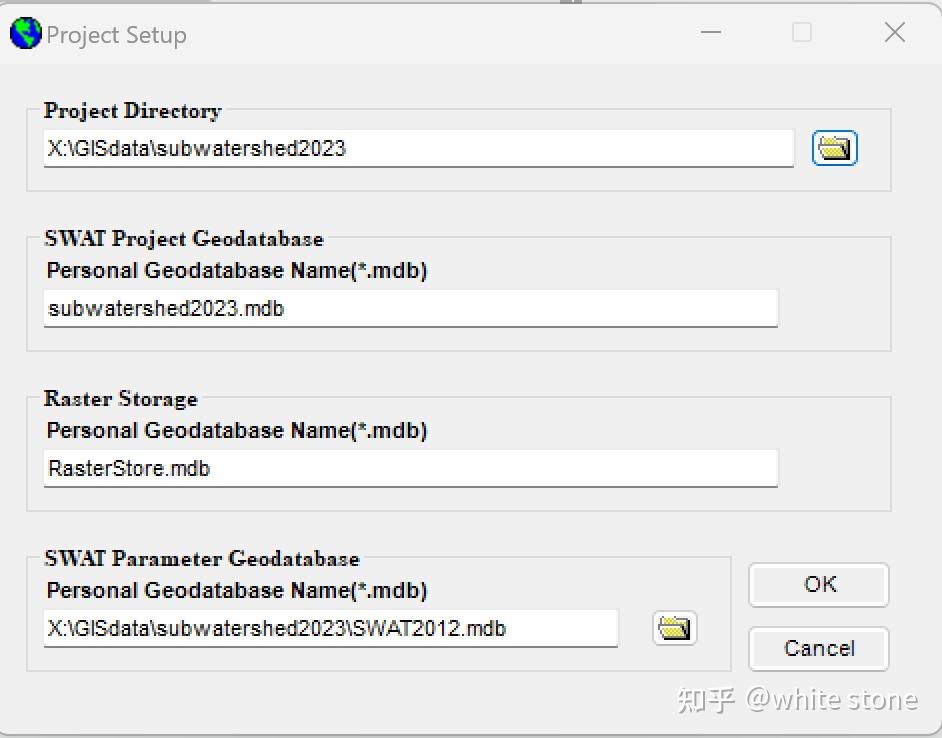Close the Project Setup dialog
This screenshot has width=942, height=738.
[x=894, y=33]
